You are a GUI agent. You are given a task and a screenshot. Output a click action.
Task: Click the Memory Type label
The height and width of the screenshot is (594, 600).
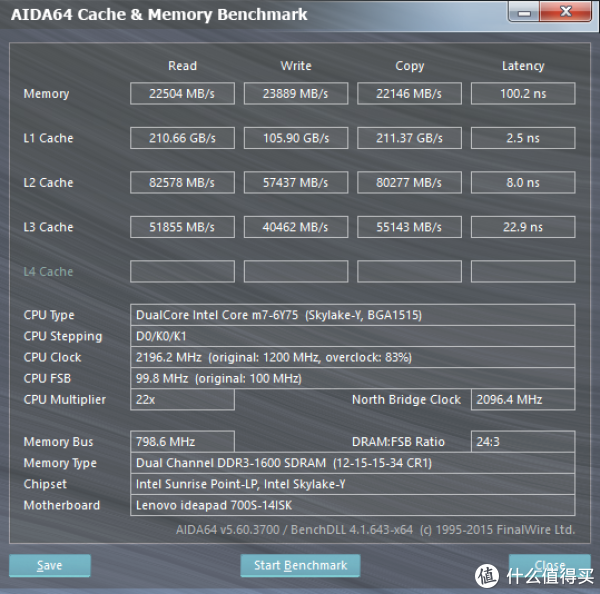point(60,463)
